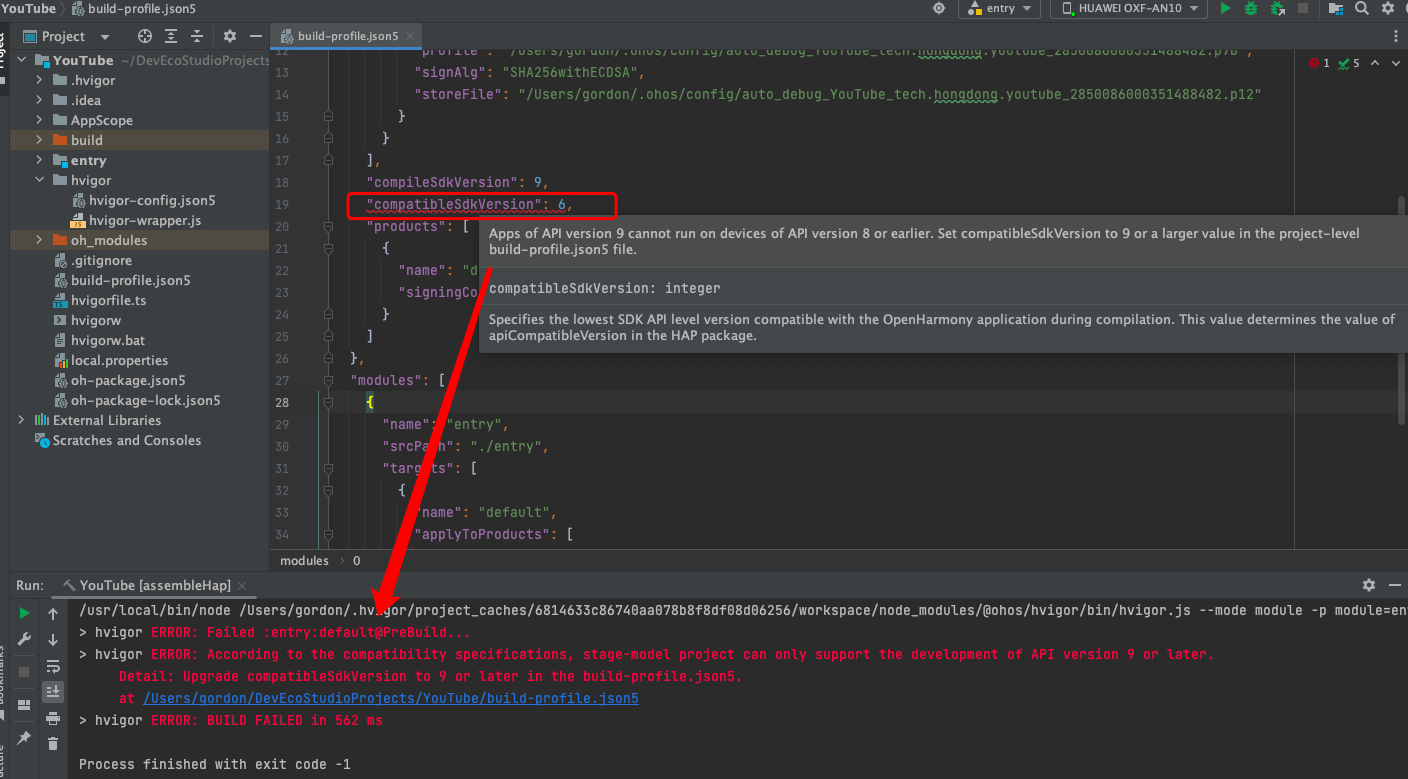Collapse the hvigor folder
The image size is (1408, 779).
(x=39, y=180)
